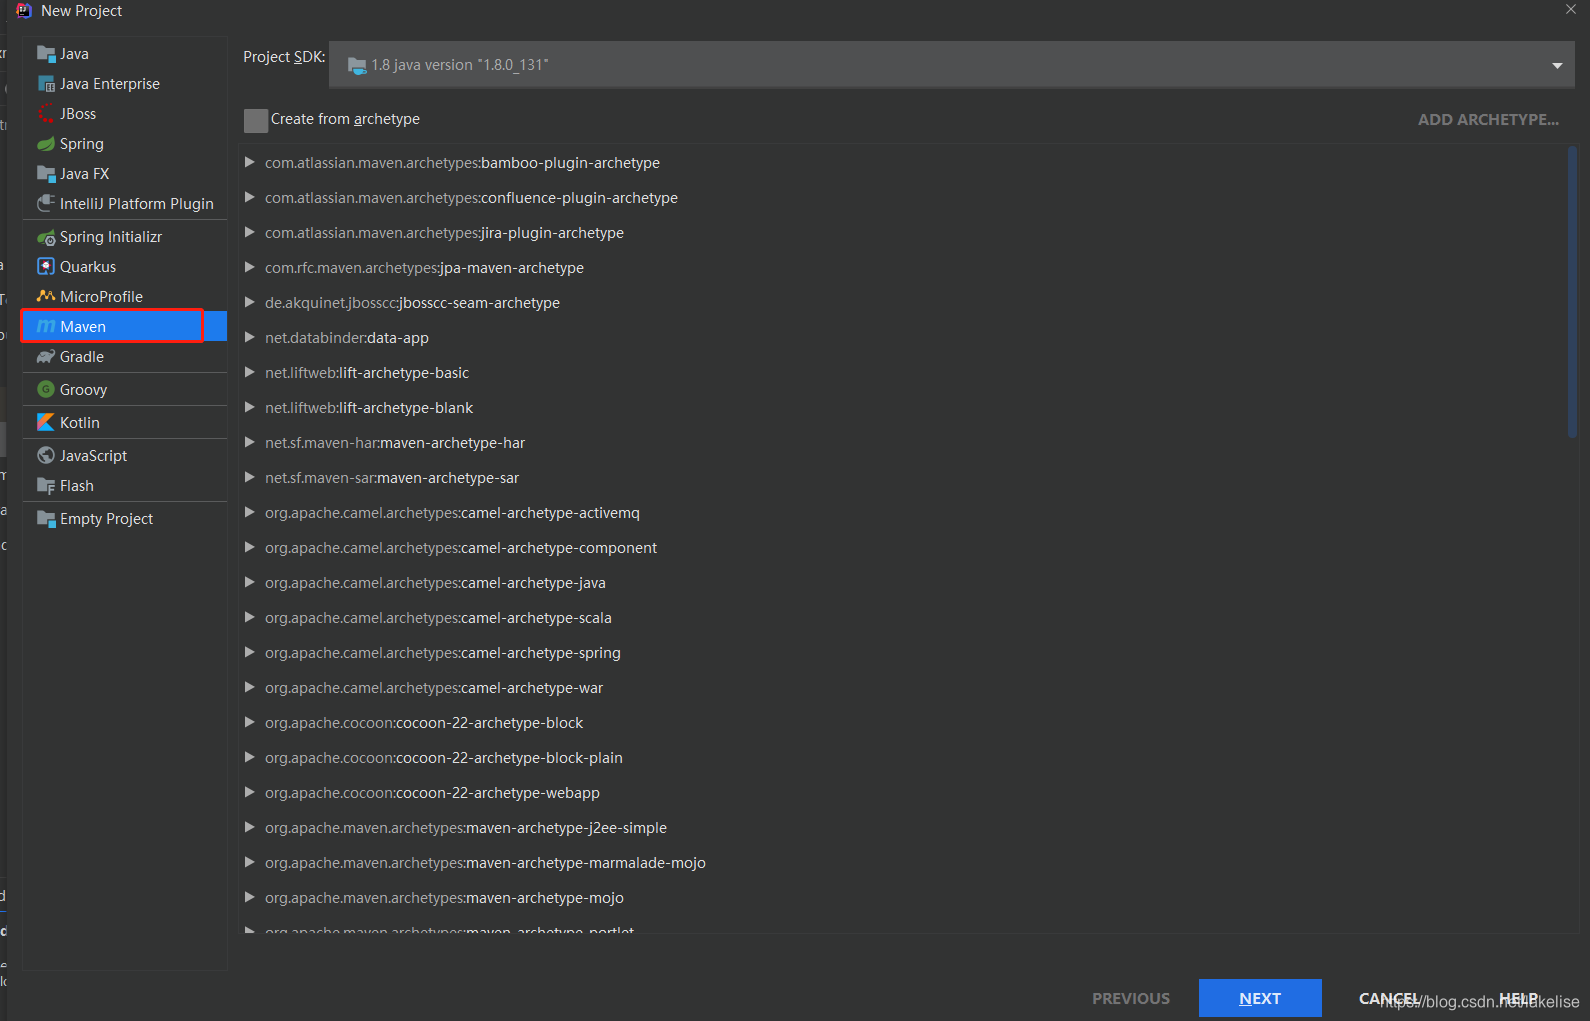The height and width of the screenshot is (1021, 1590).
Task: Expand bamboo-plugin-archetype entry
Action: pos(250,163)
